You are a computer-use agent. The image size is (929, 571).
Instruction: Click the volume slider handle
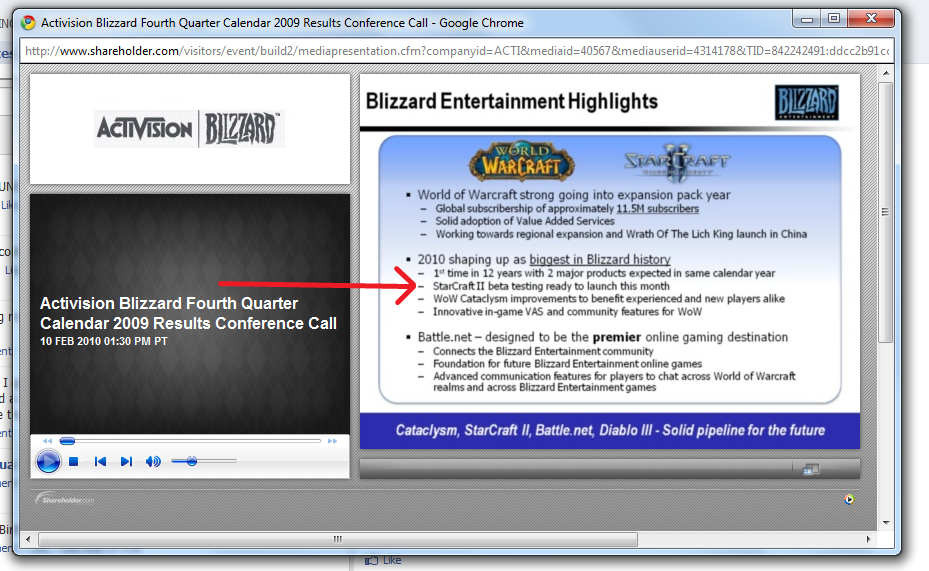point(191,461)
